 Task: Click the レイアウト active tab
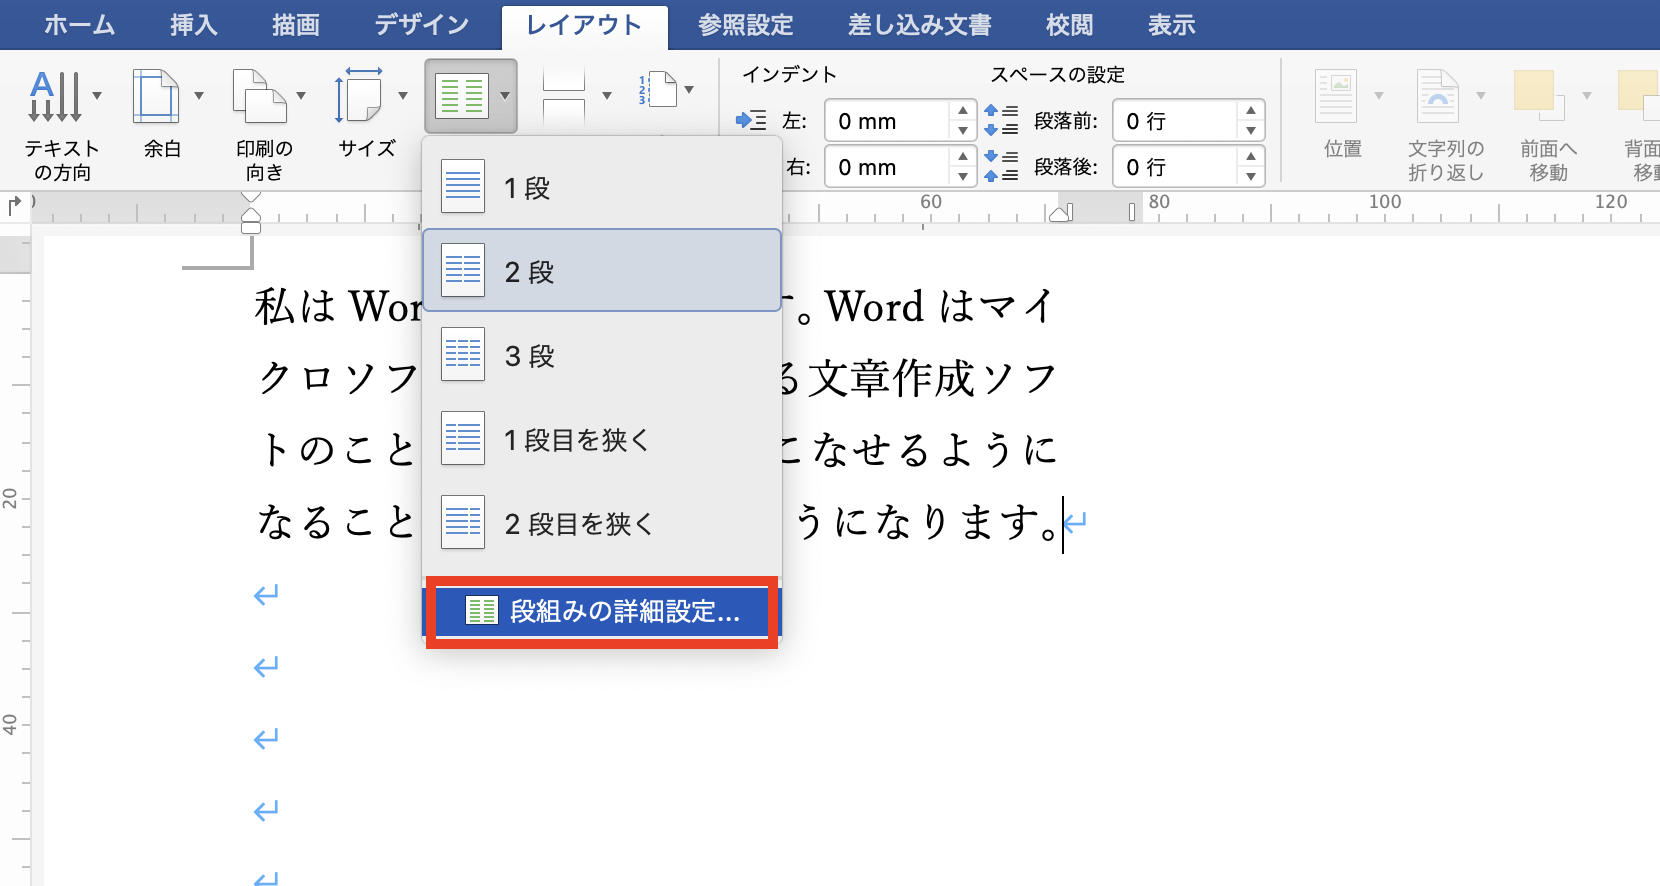584,25
